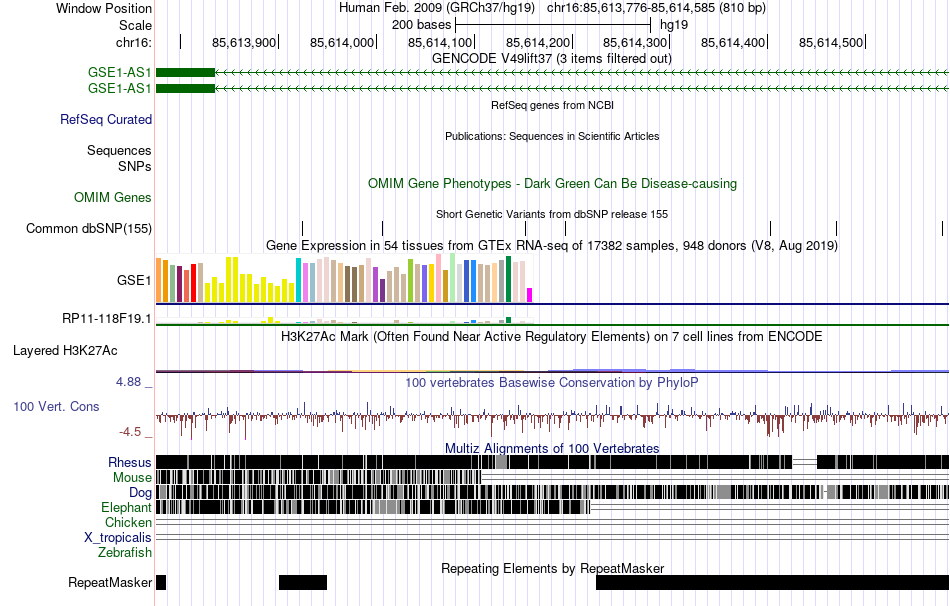Click the Zebrafish alignment label
The height and width of the screenshot is (606, 950).
(125, 553)
